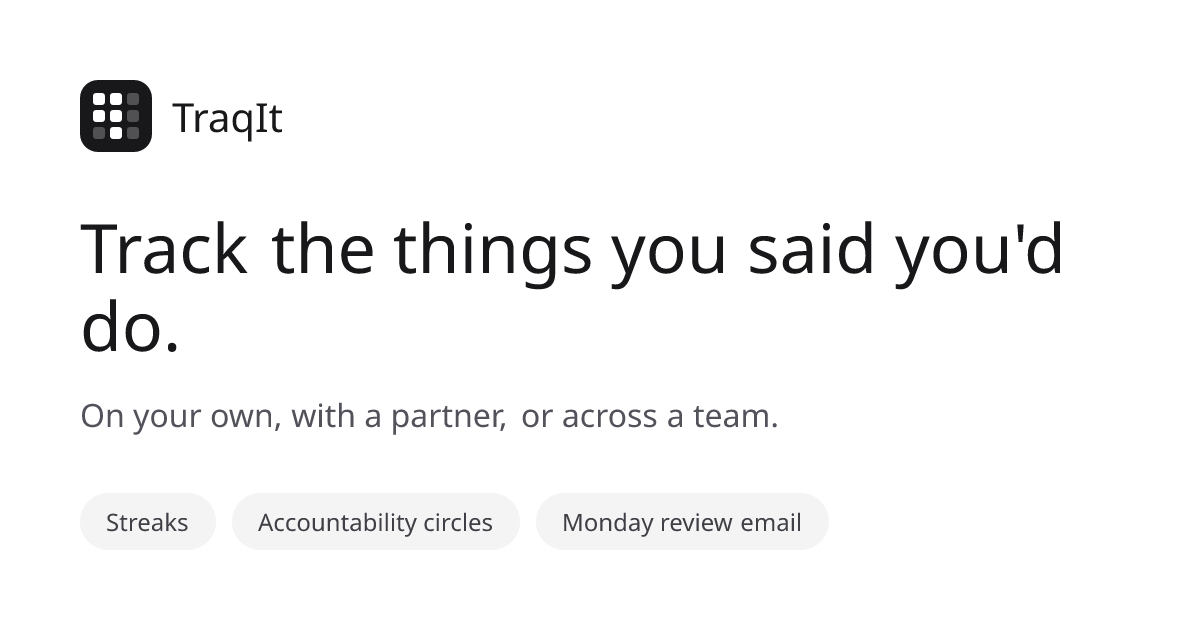The height and width of the screenshot is (630, 1200).
Task: Open the TraqIt brand name link
Action: tap(228, 118)
